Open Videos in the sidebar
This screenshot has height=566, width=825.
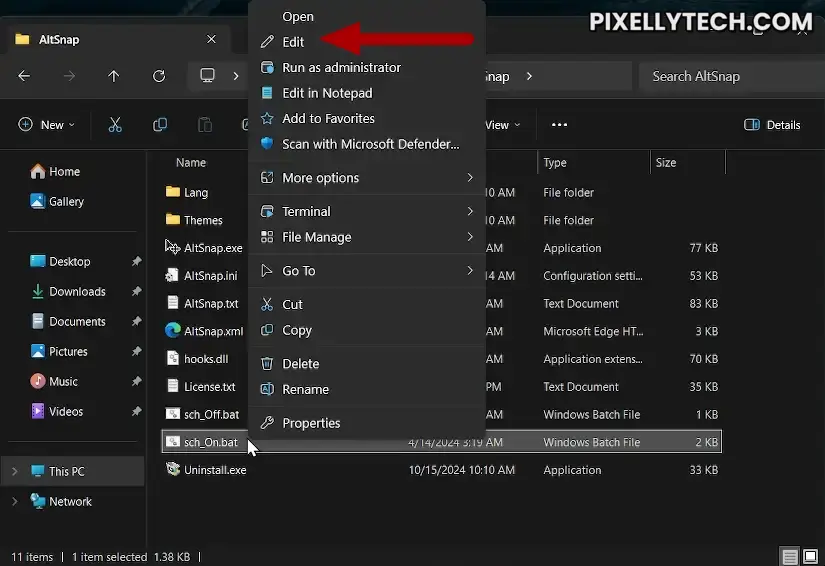(x=57, y=411)
